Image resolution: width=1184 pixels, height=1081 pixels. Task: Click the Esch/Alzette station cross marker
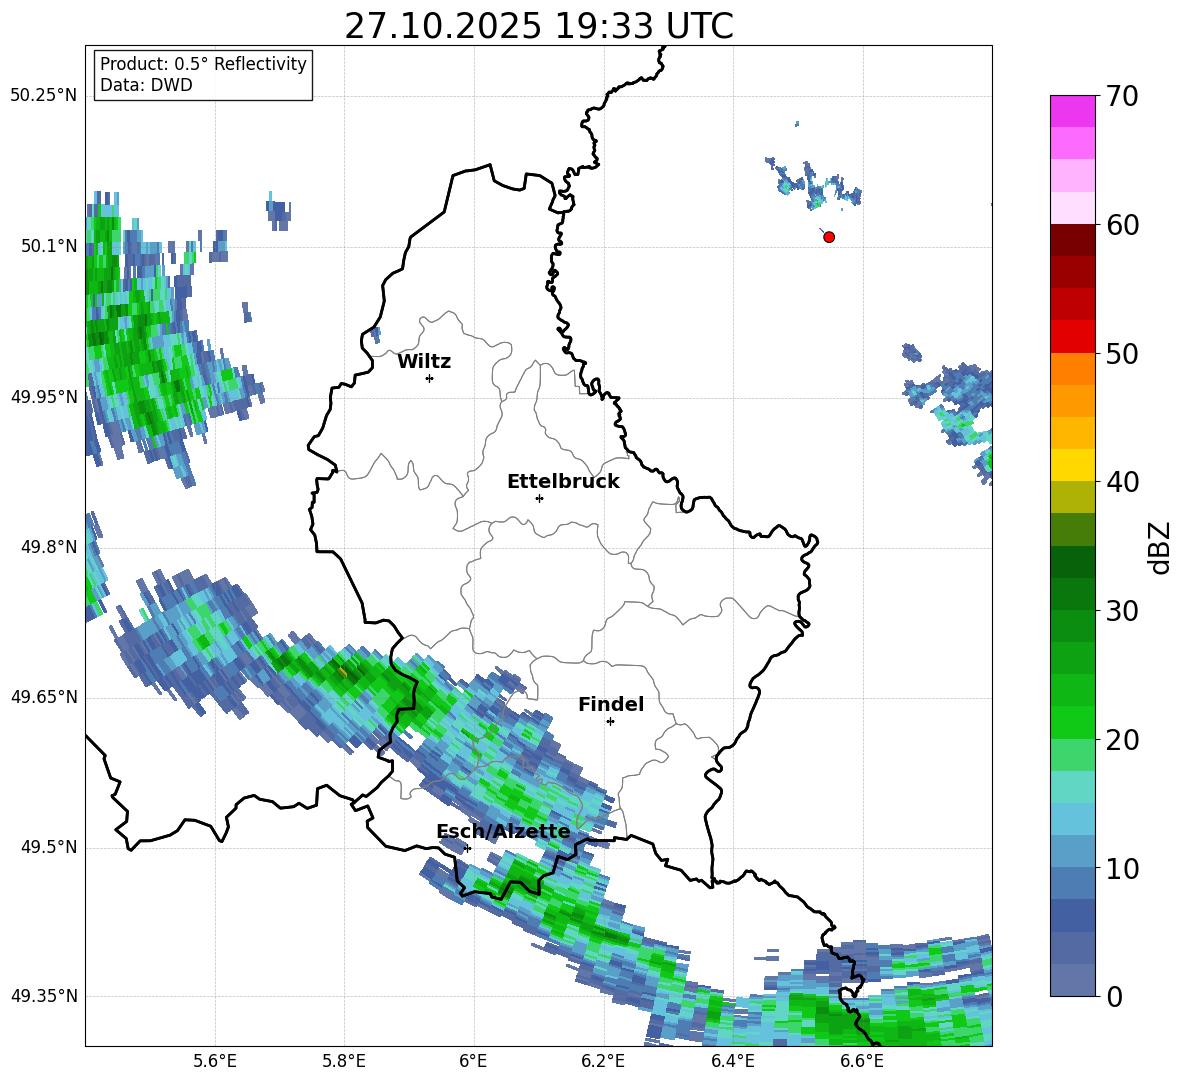click(x=467, y=848)
